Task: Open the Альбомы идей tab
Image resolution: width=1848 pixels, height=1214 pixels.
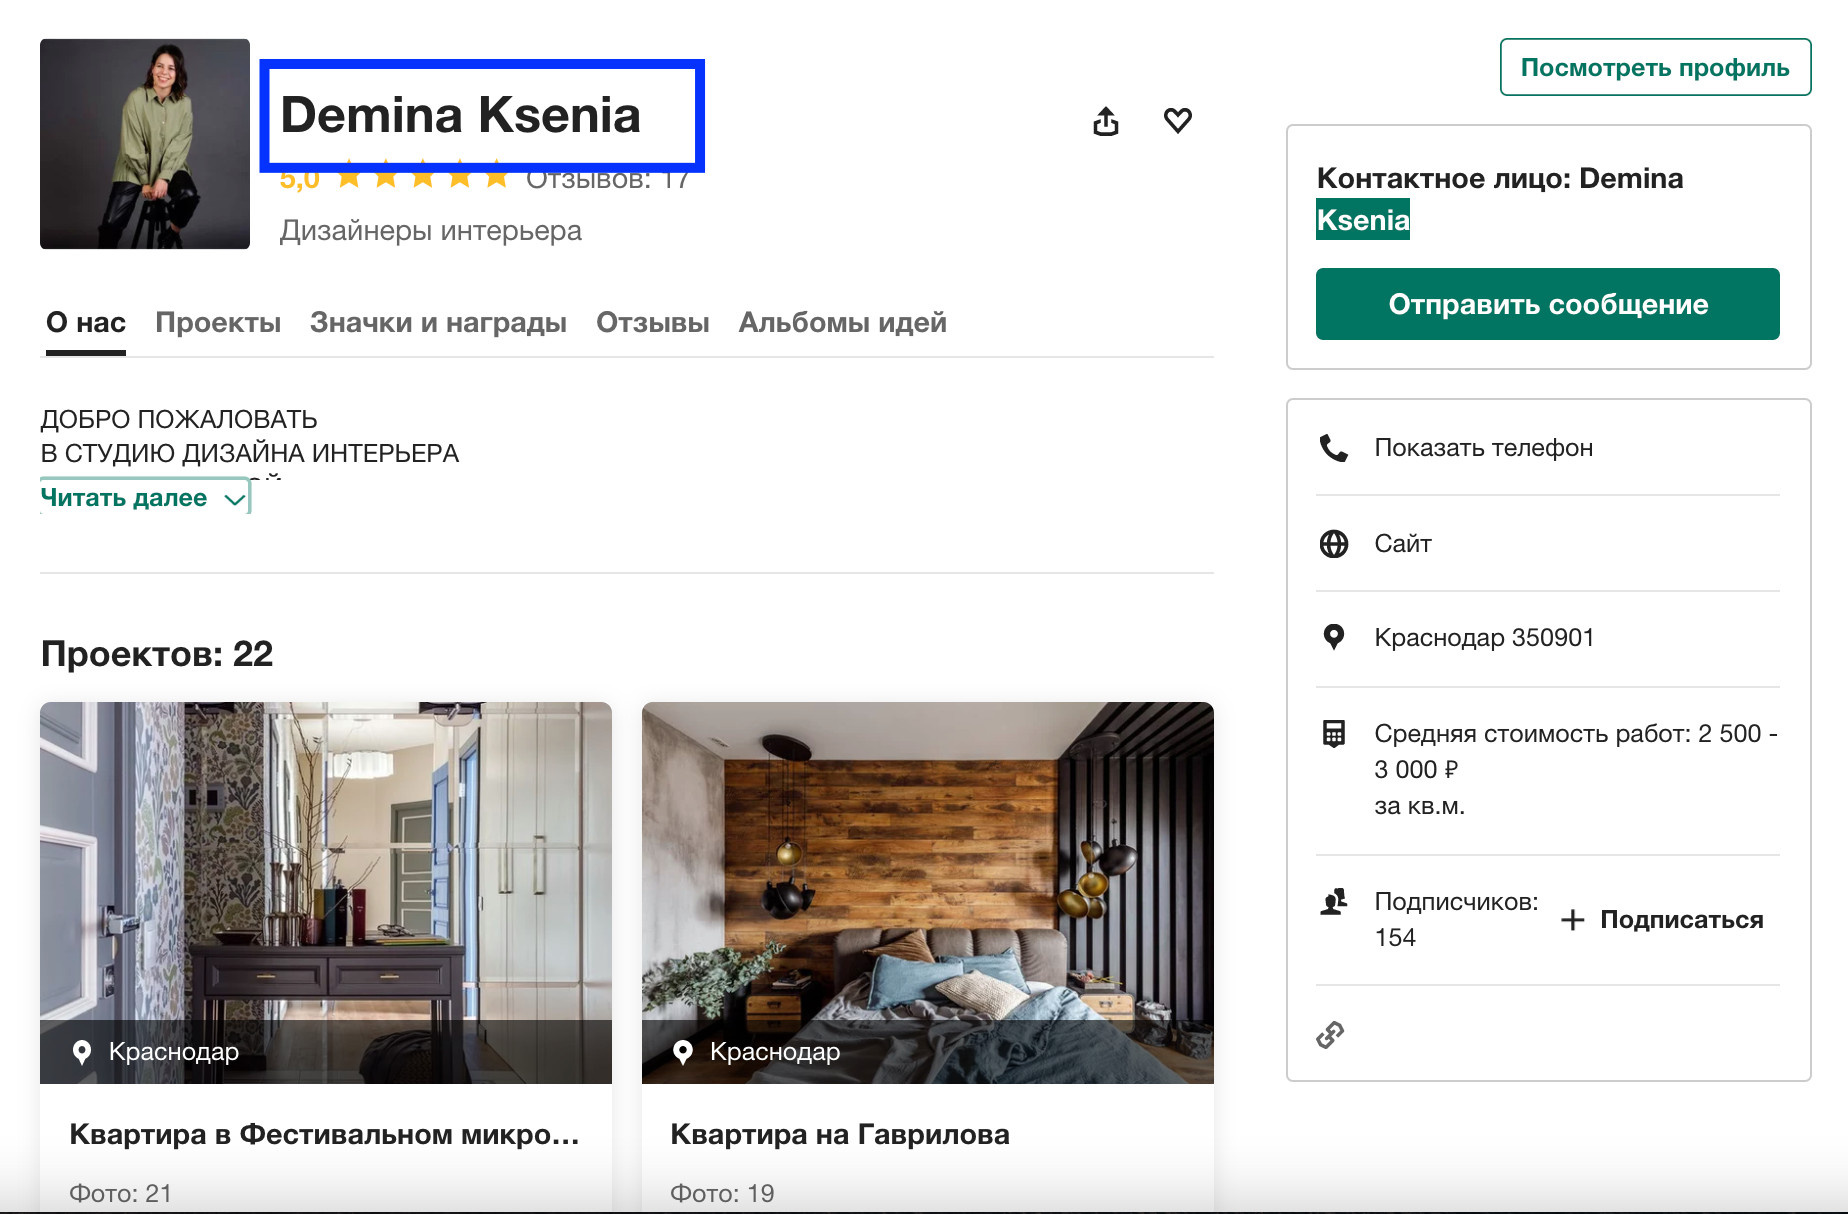Action: click(841, 322)
